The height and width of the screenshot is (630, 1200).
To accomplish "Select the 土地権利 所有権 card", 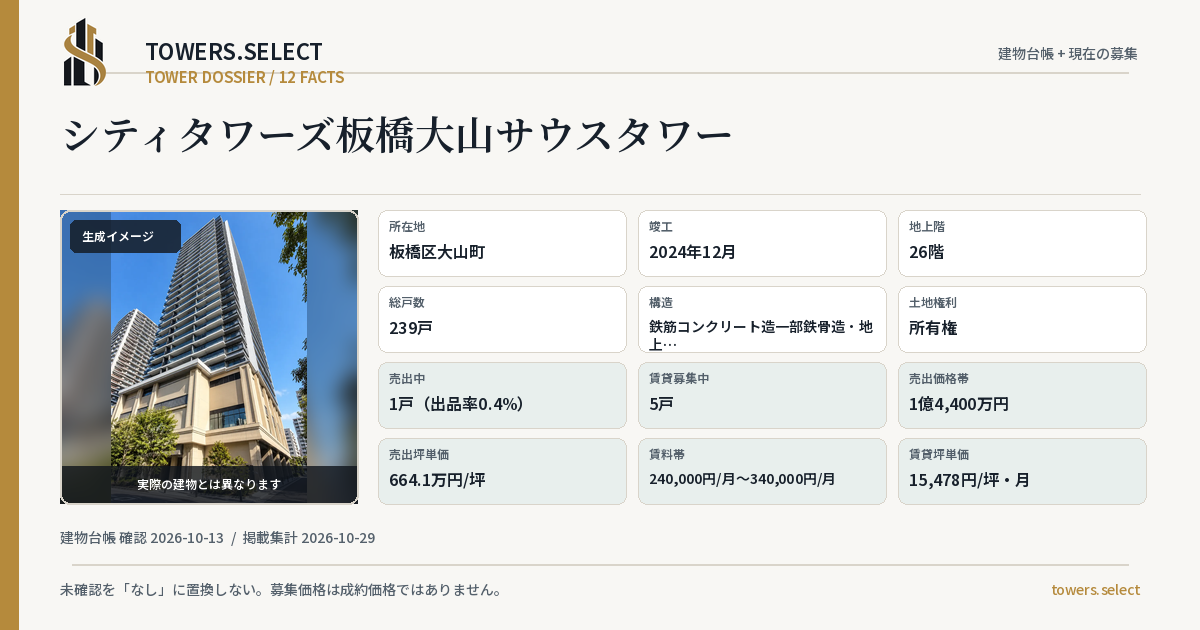I will 1022,319.
